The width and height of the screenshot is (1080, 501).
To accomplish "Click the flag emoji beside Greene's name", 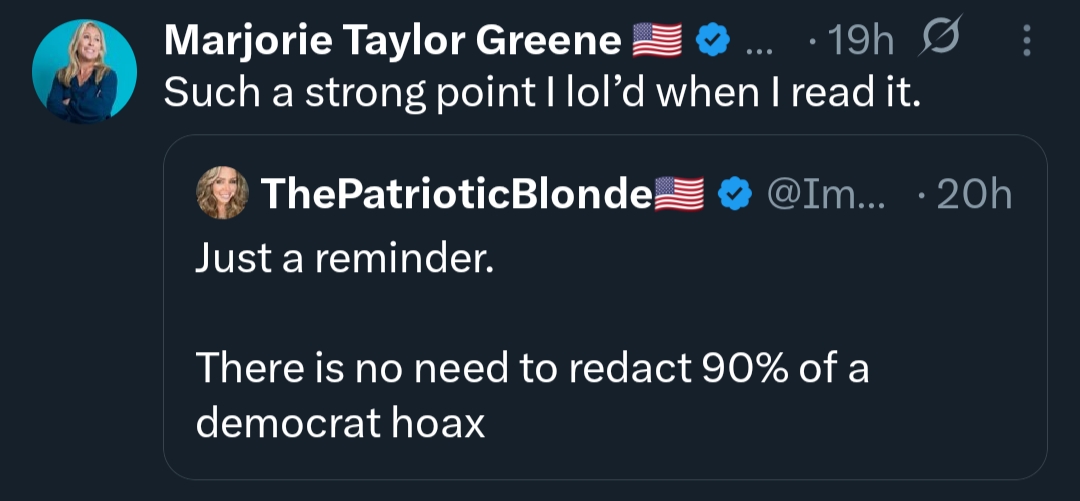I will pos(658,41).
